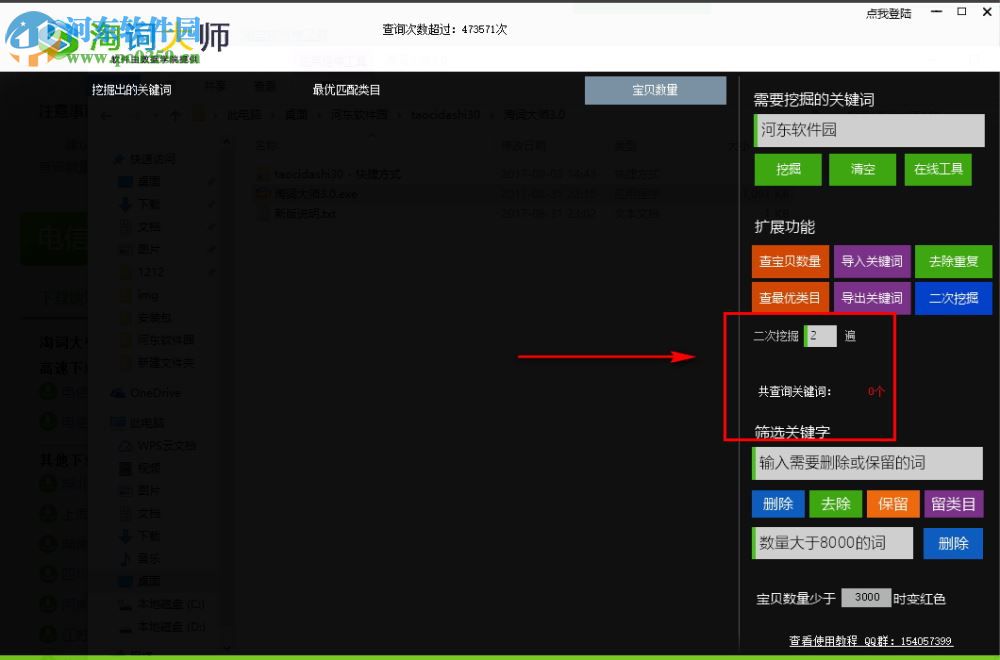The width and height of the screenshot is (1000, 660).
Task: Open WPS云文档 from the sidebar
Action: point(158,445)
